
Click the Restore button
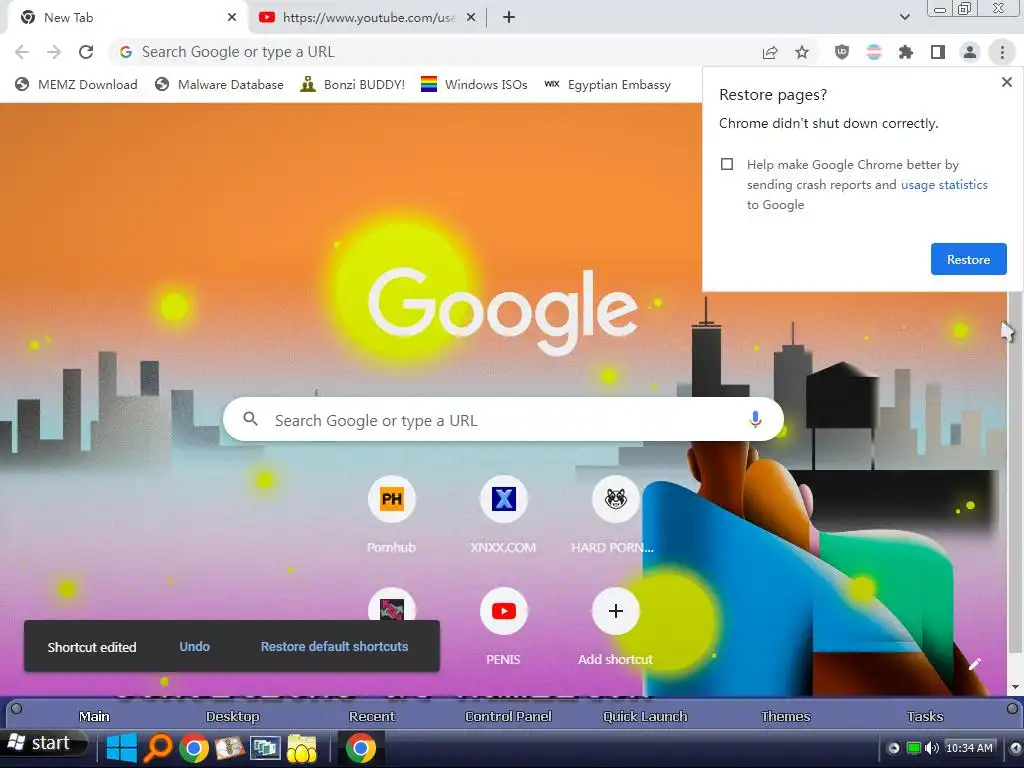coord(968,259)
